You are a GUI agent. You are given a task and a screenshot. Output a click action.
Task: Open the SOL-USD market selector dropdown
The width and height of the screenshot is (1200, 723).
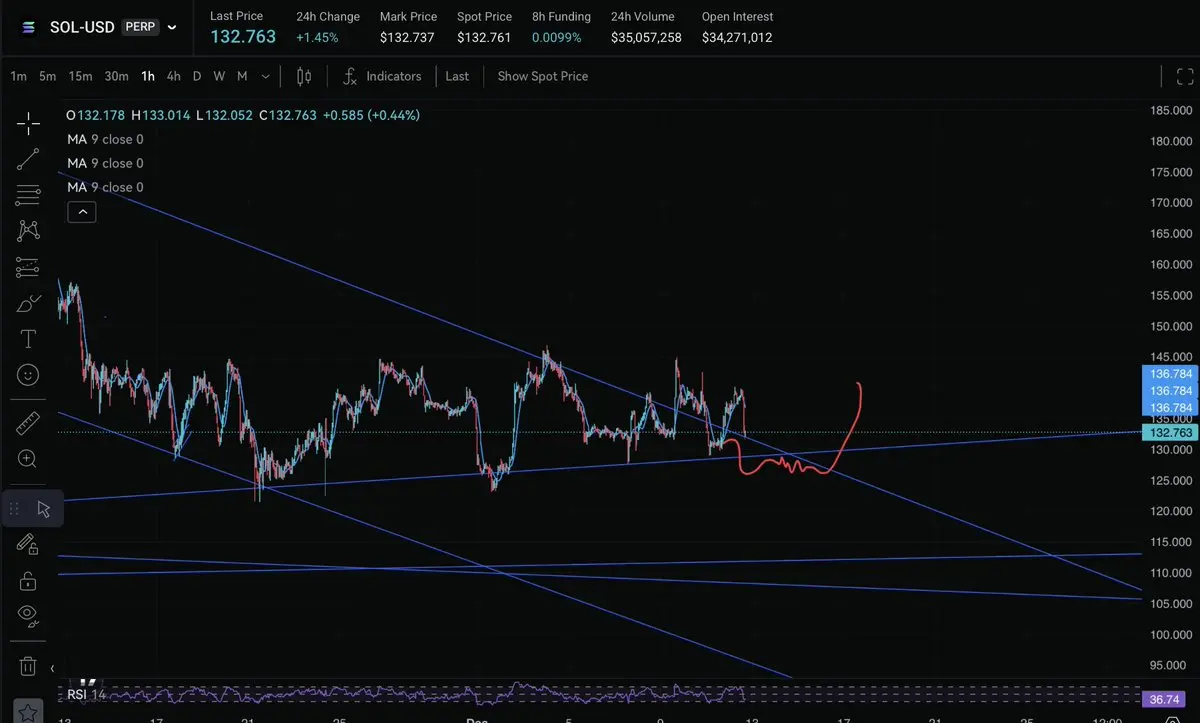(172, 27)
